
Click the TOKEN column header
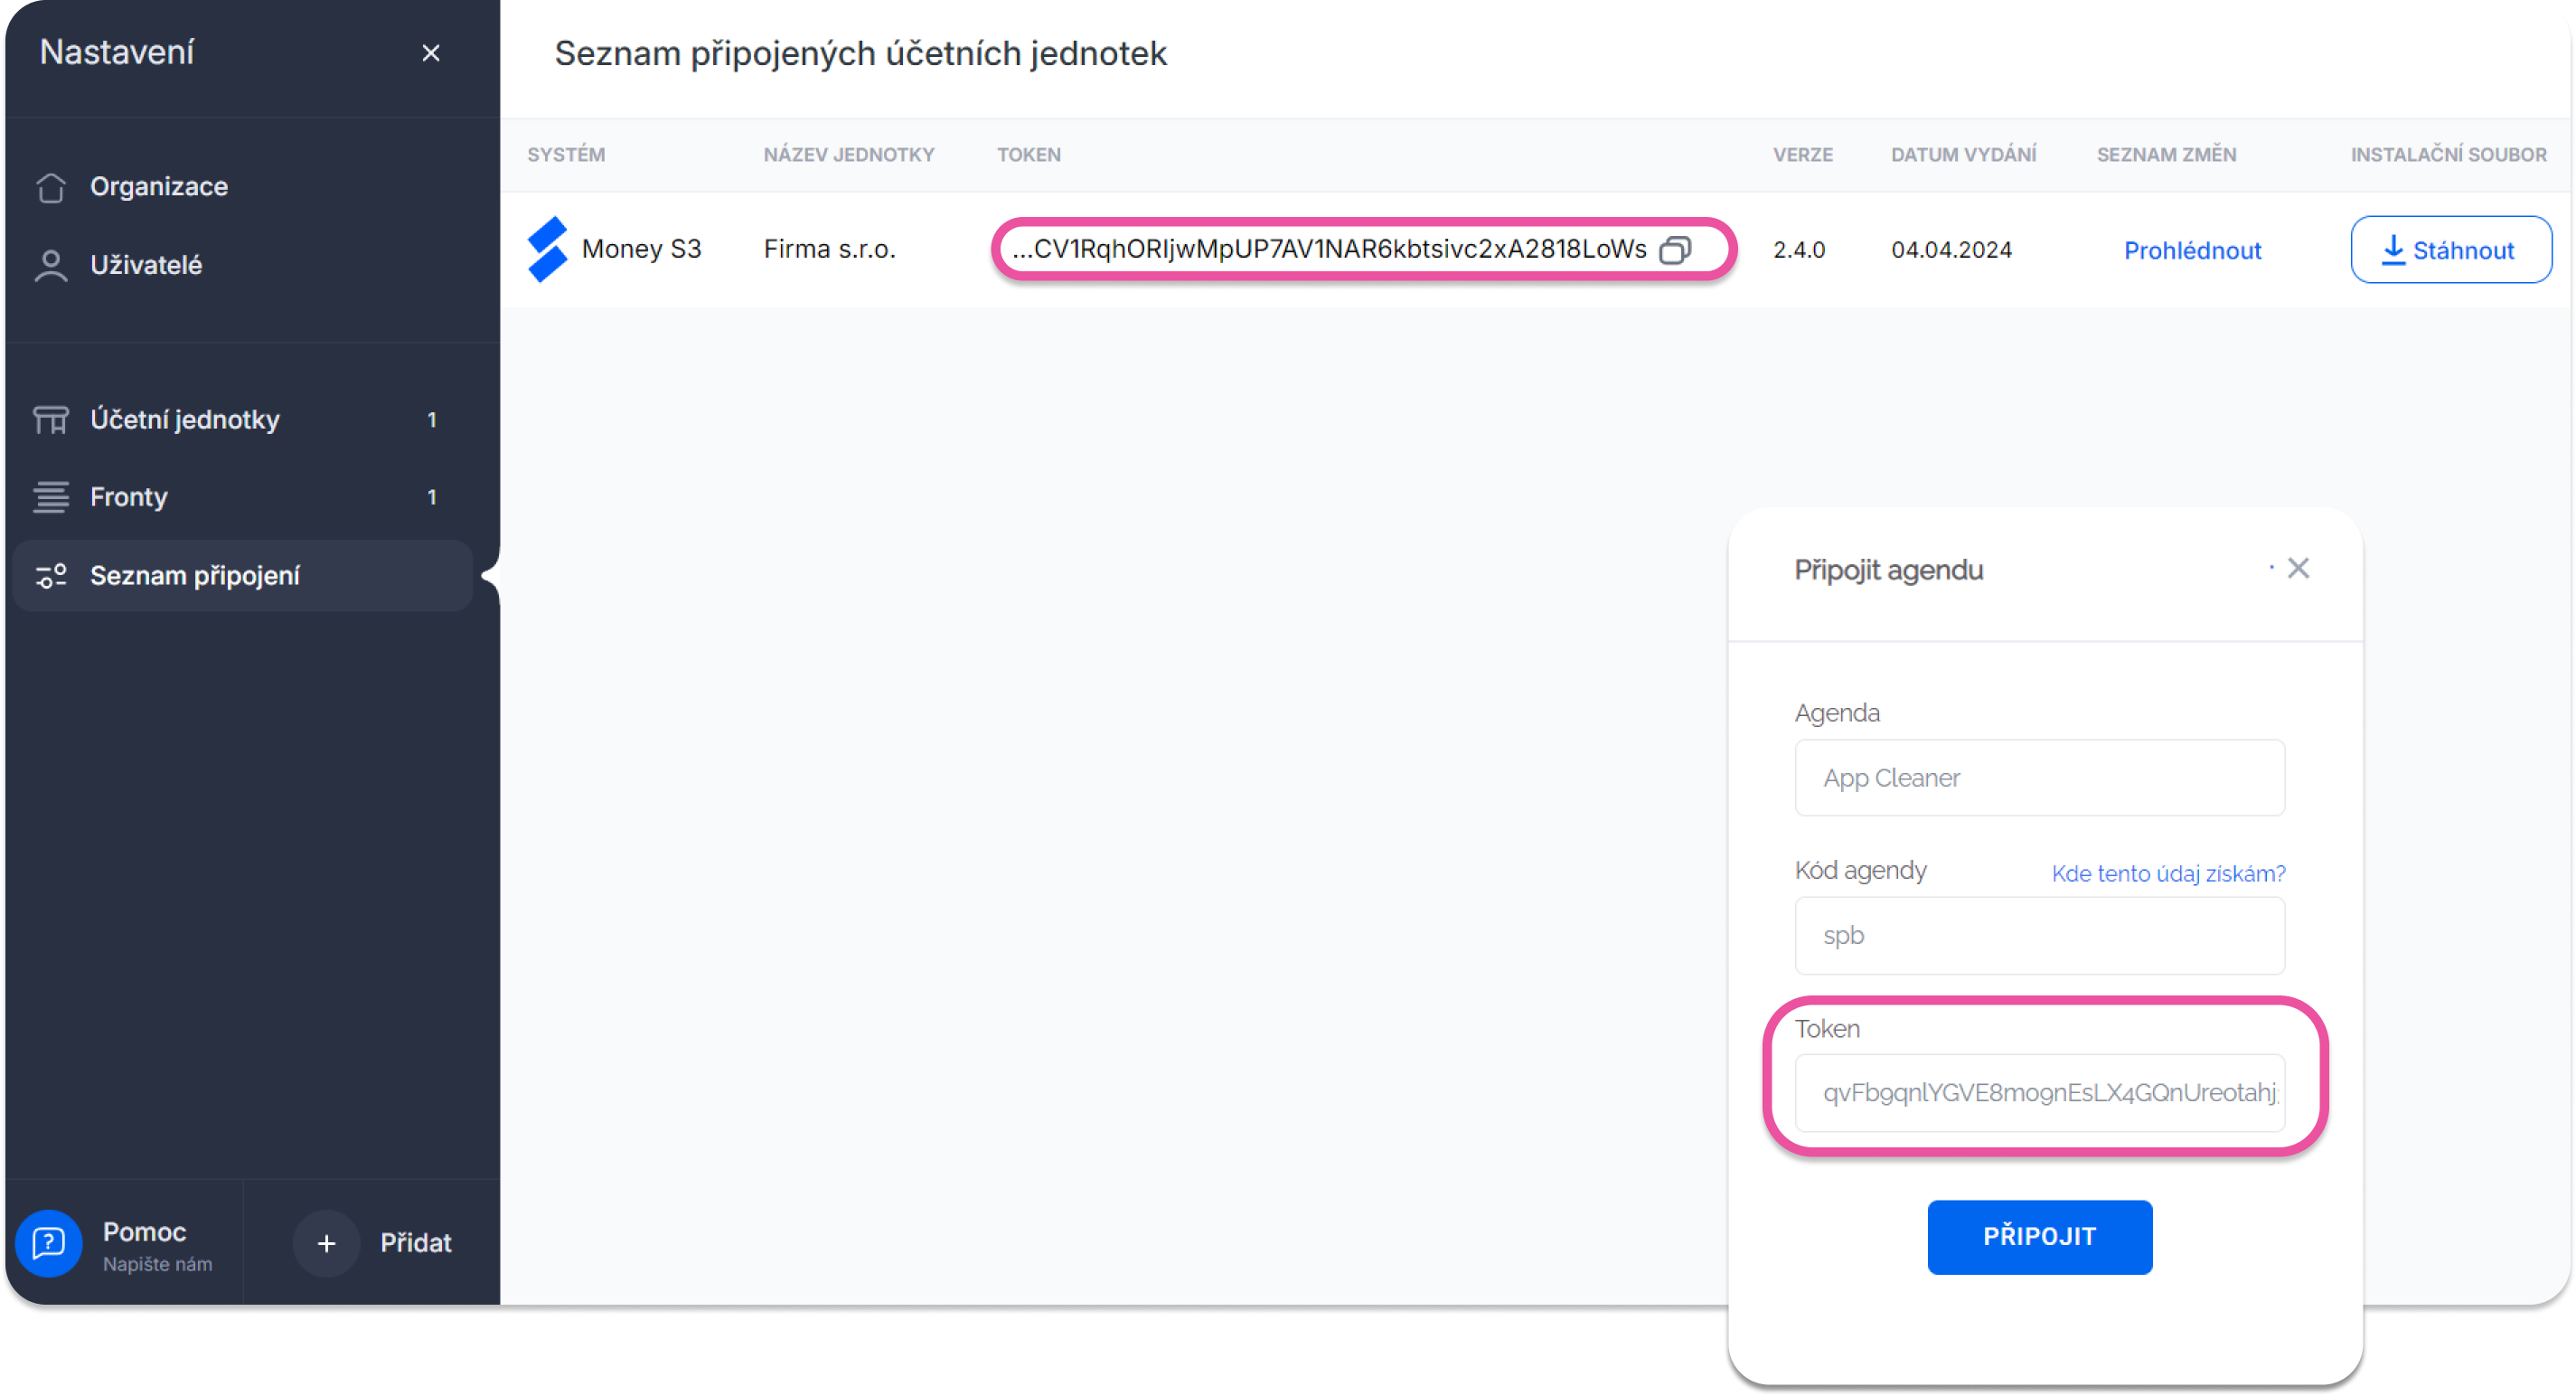pyautogui.click(x=1028, y=155)
